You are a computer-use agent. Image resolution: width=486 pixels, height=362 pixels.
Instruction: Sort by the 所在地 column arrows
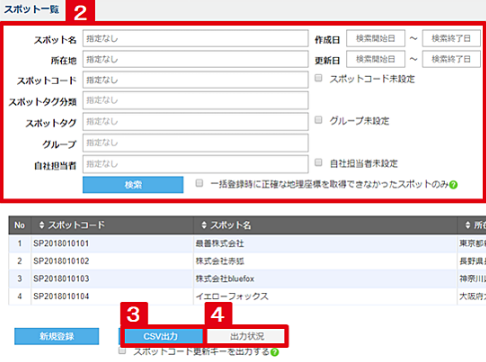pyautogui.click(x=468, y=225)
